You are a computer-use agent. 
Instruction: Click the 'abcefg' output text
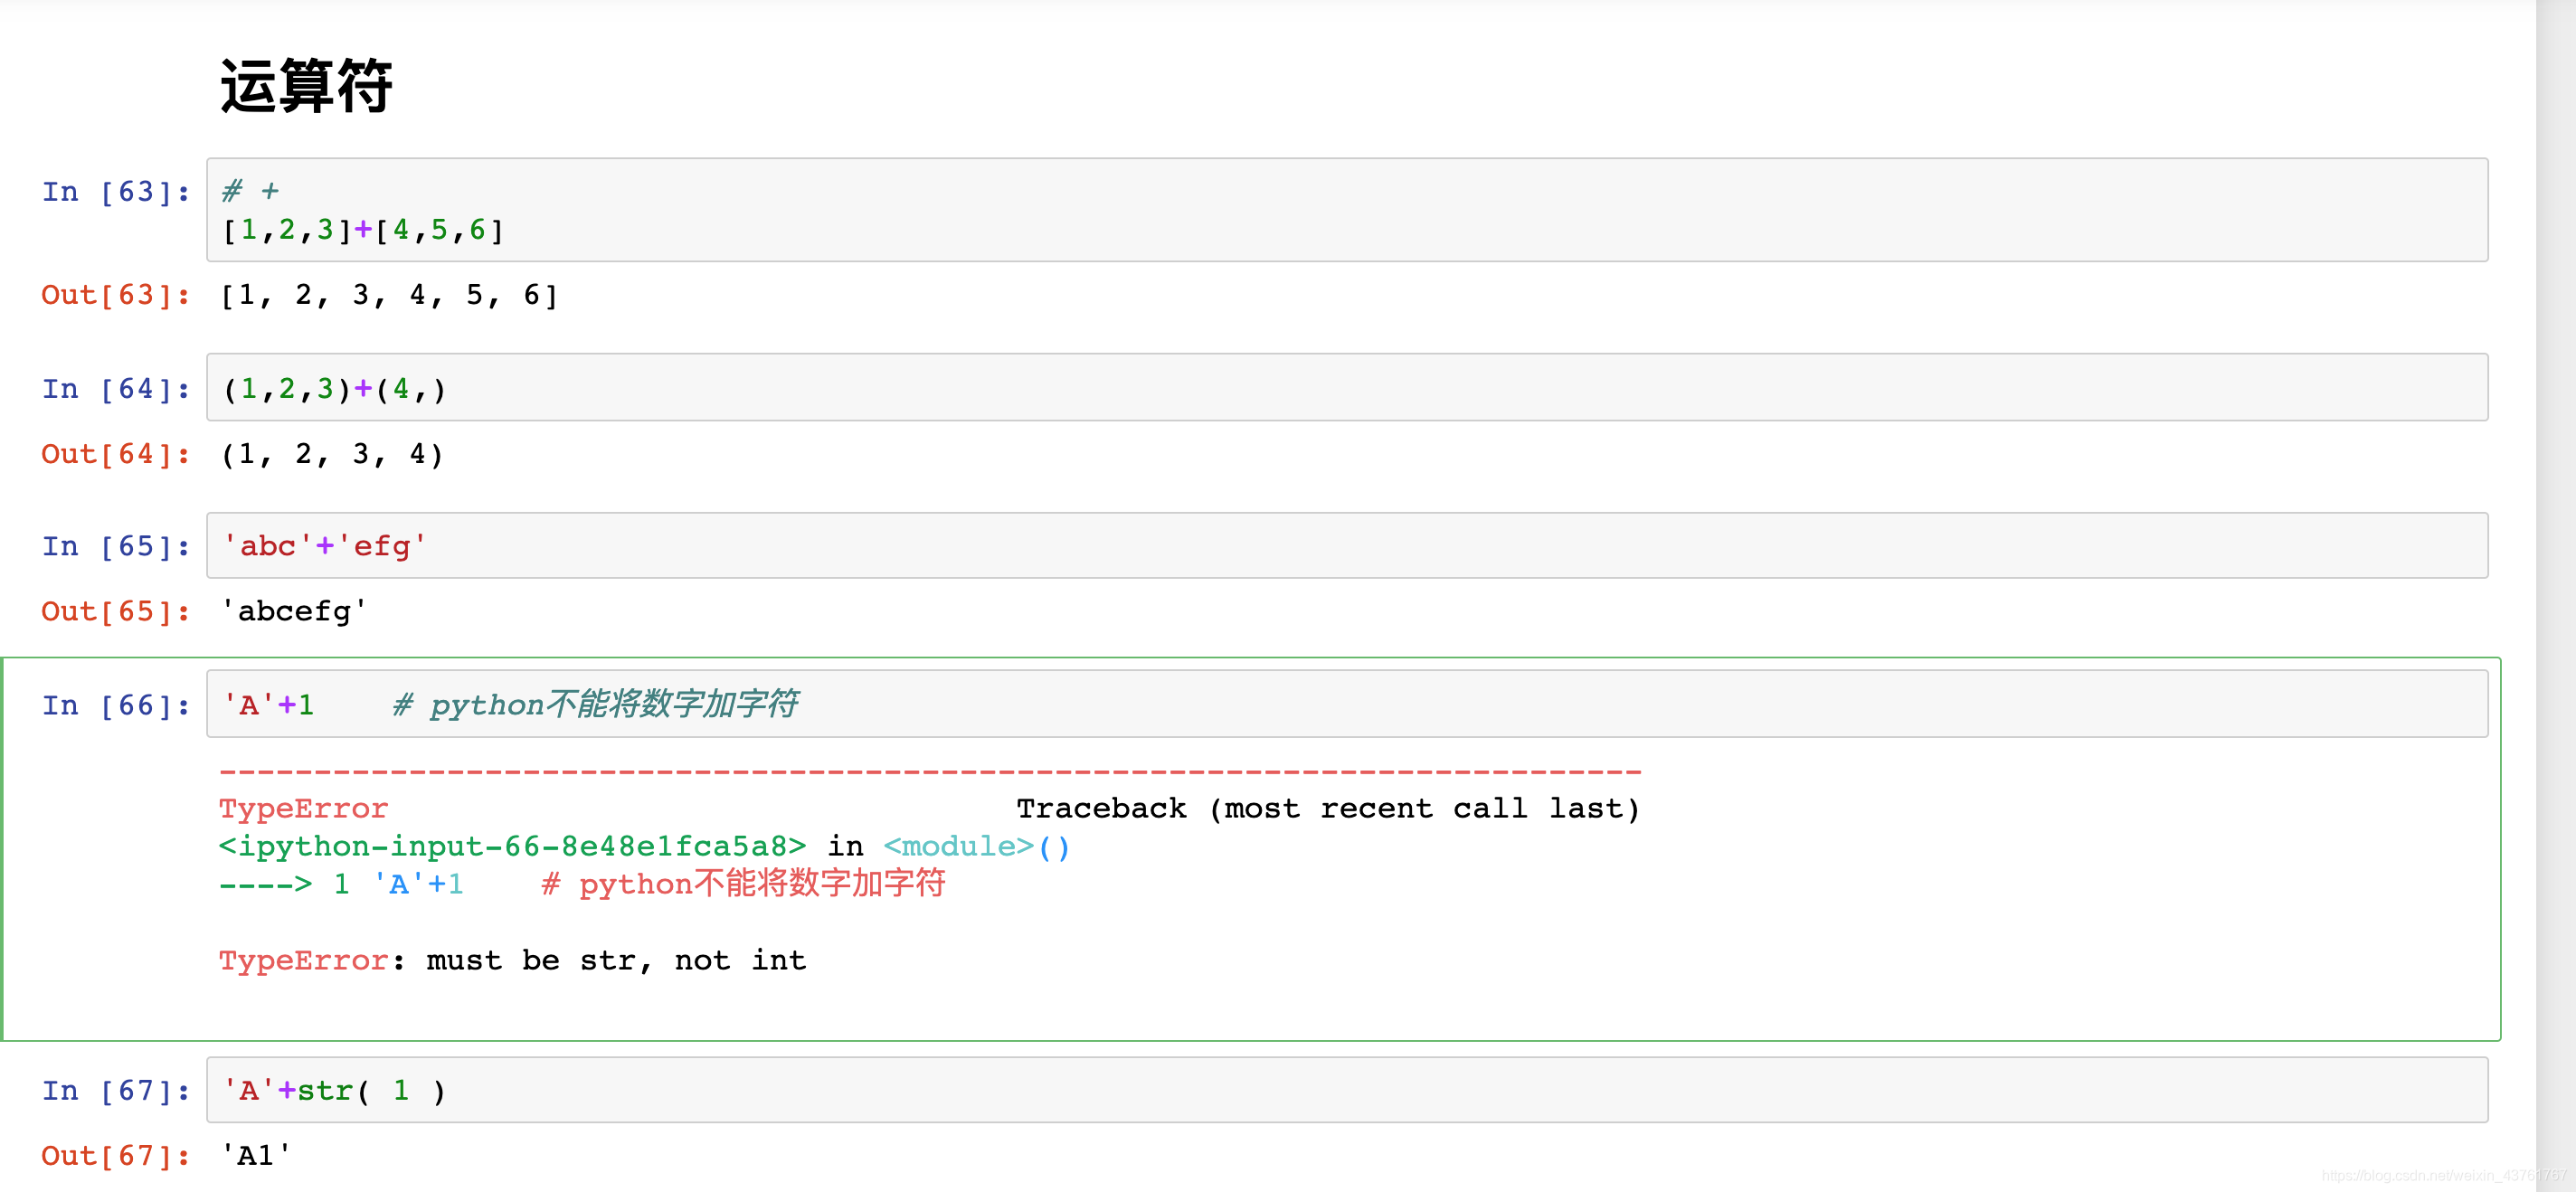294,611
